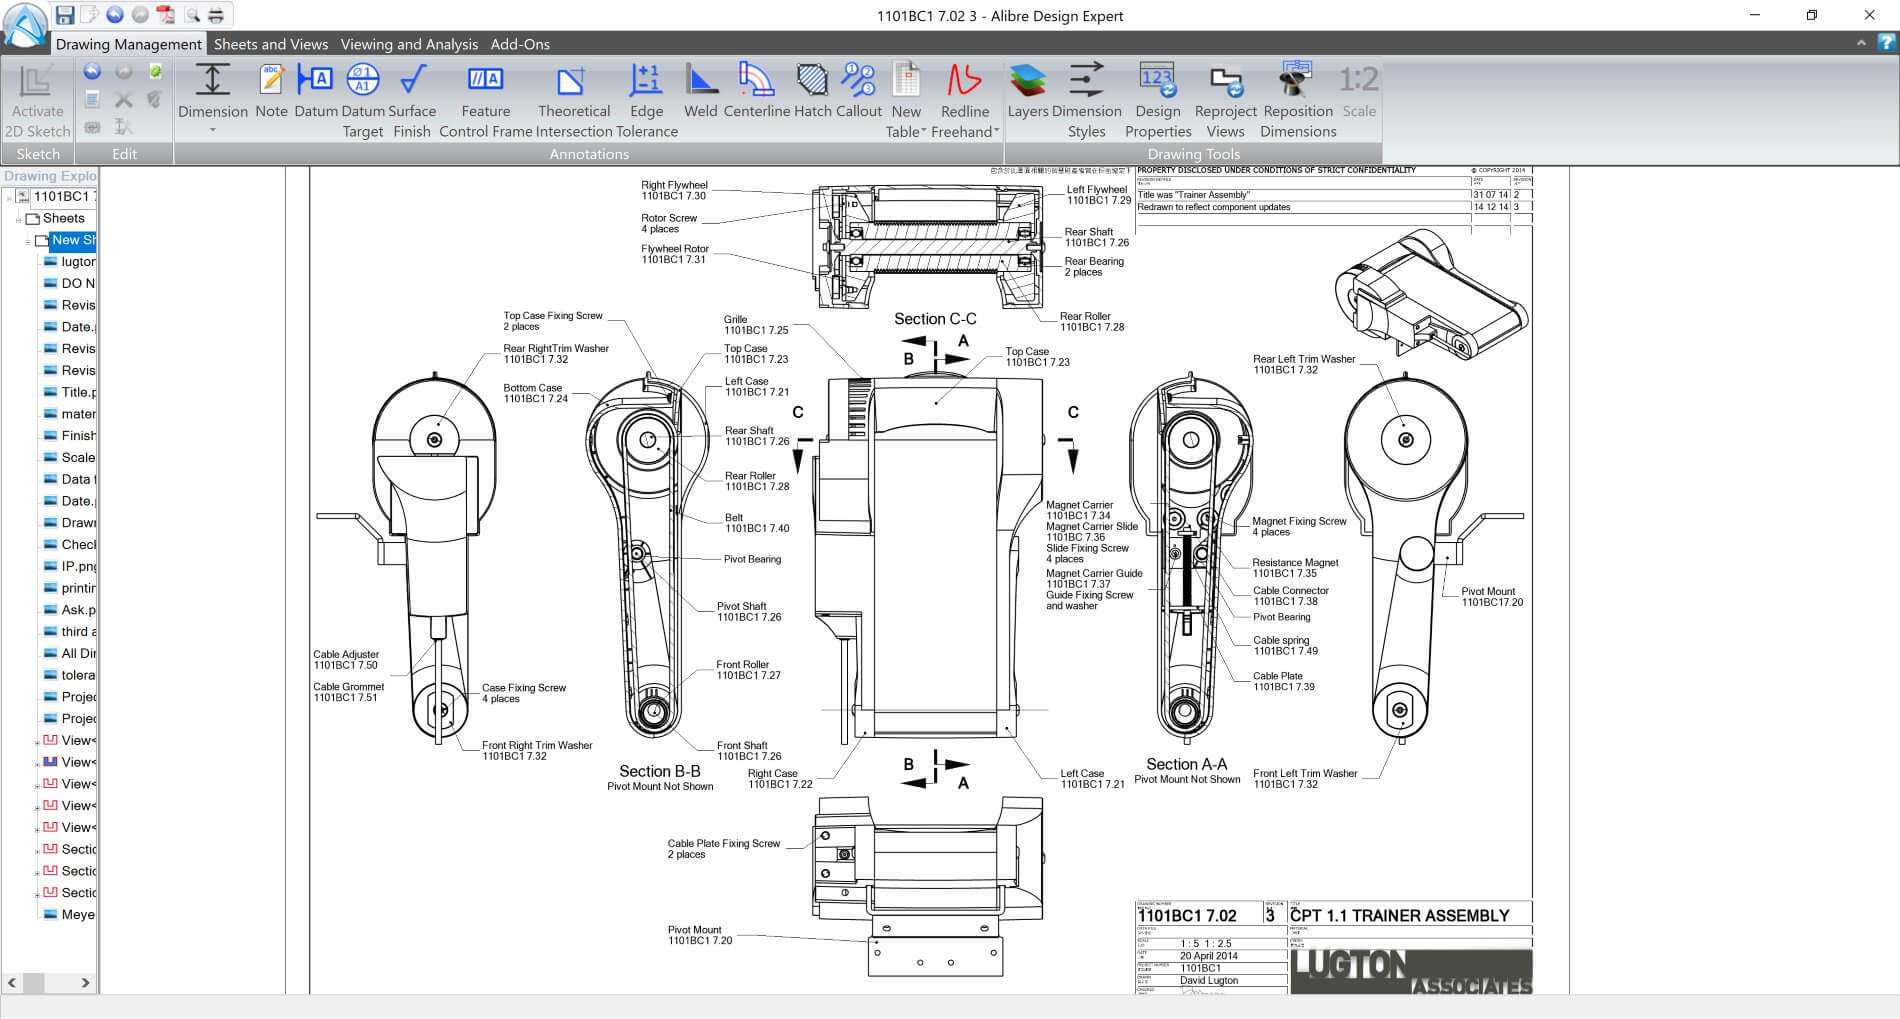This screenshot has width=1900, height=1019.
Task: Click the 1:2 Scale tool
Action: pos(1359,92)
